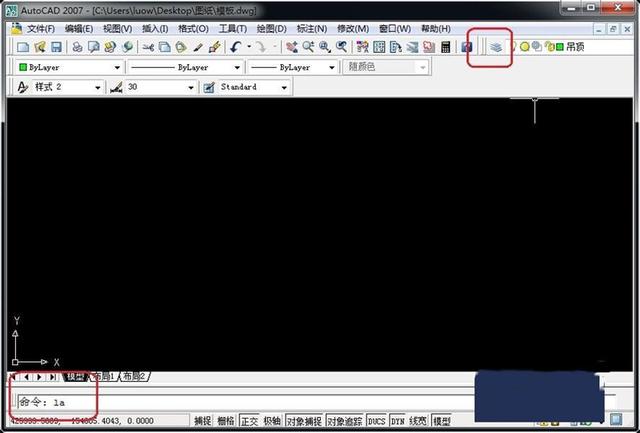Click the Open file icon in toolbar
640x433 pixels.
[x=40, y=47]
